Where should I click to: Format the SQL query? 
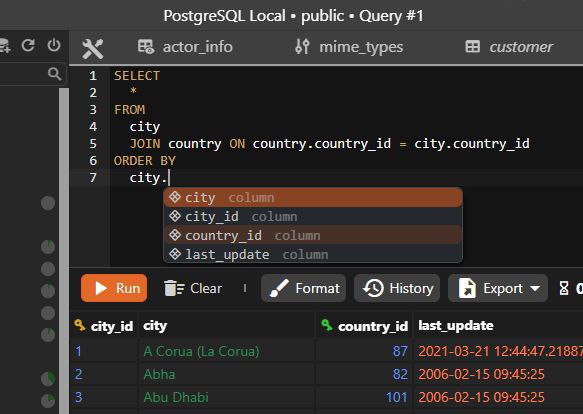click(303, 288)
